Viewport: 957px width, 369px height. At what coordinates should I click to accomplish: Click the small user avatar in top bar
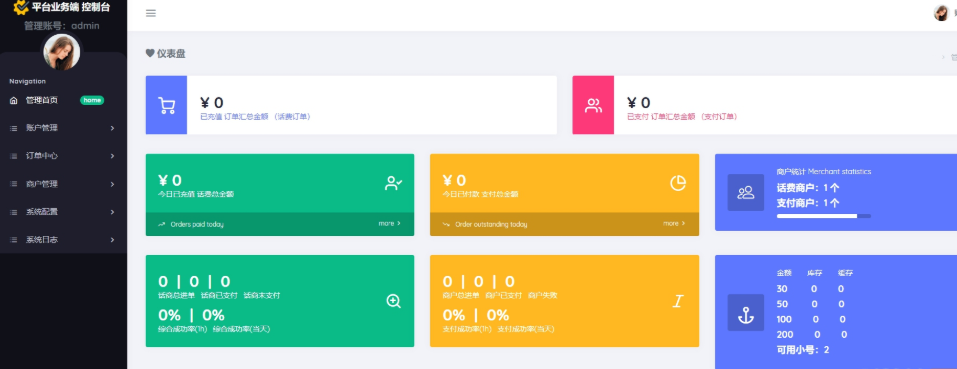point(941,13)
